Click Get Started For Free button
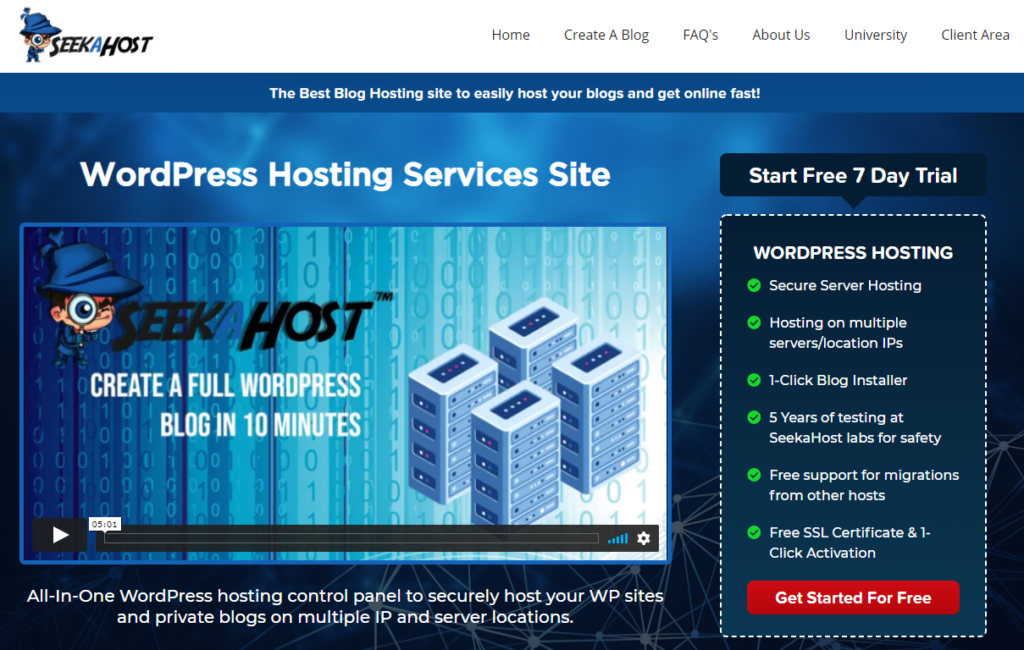 [853, 598]
